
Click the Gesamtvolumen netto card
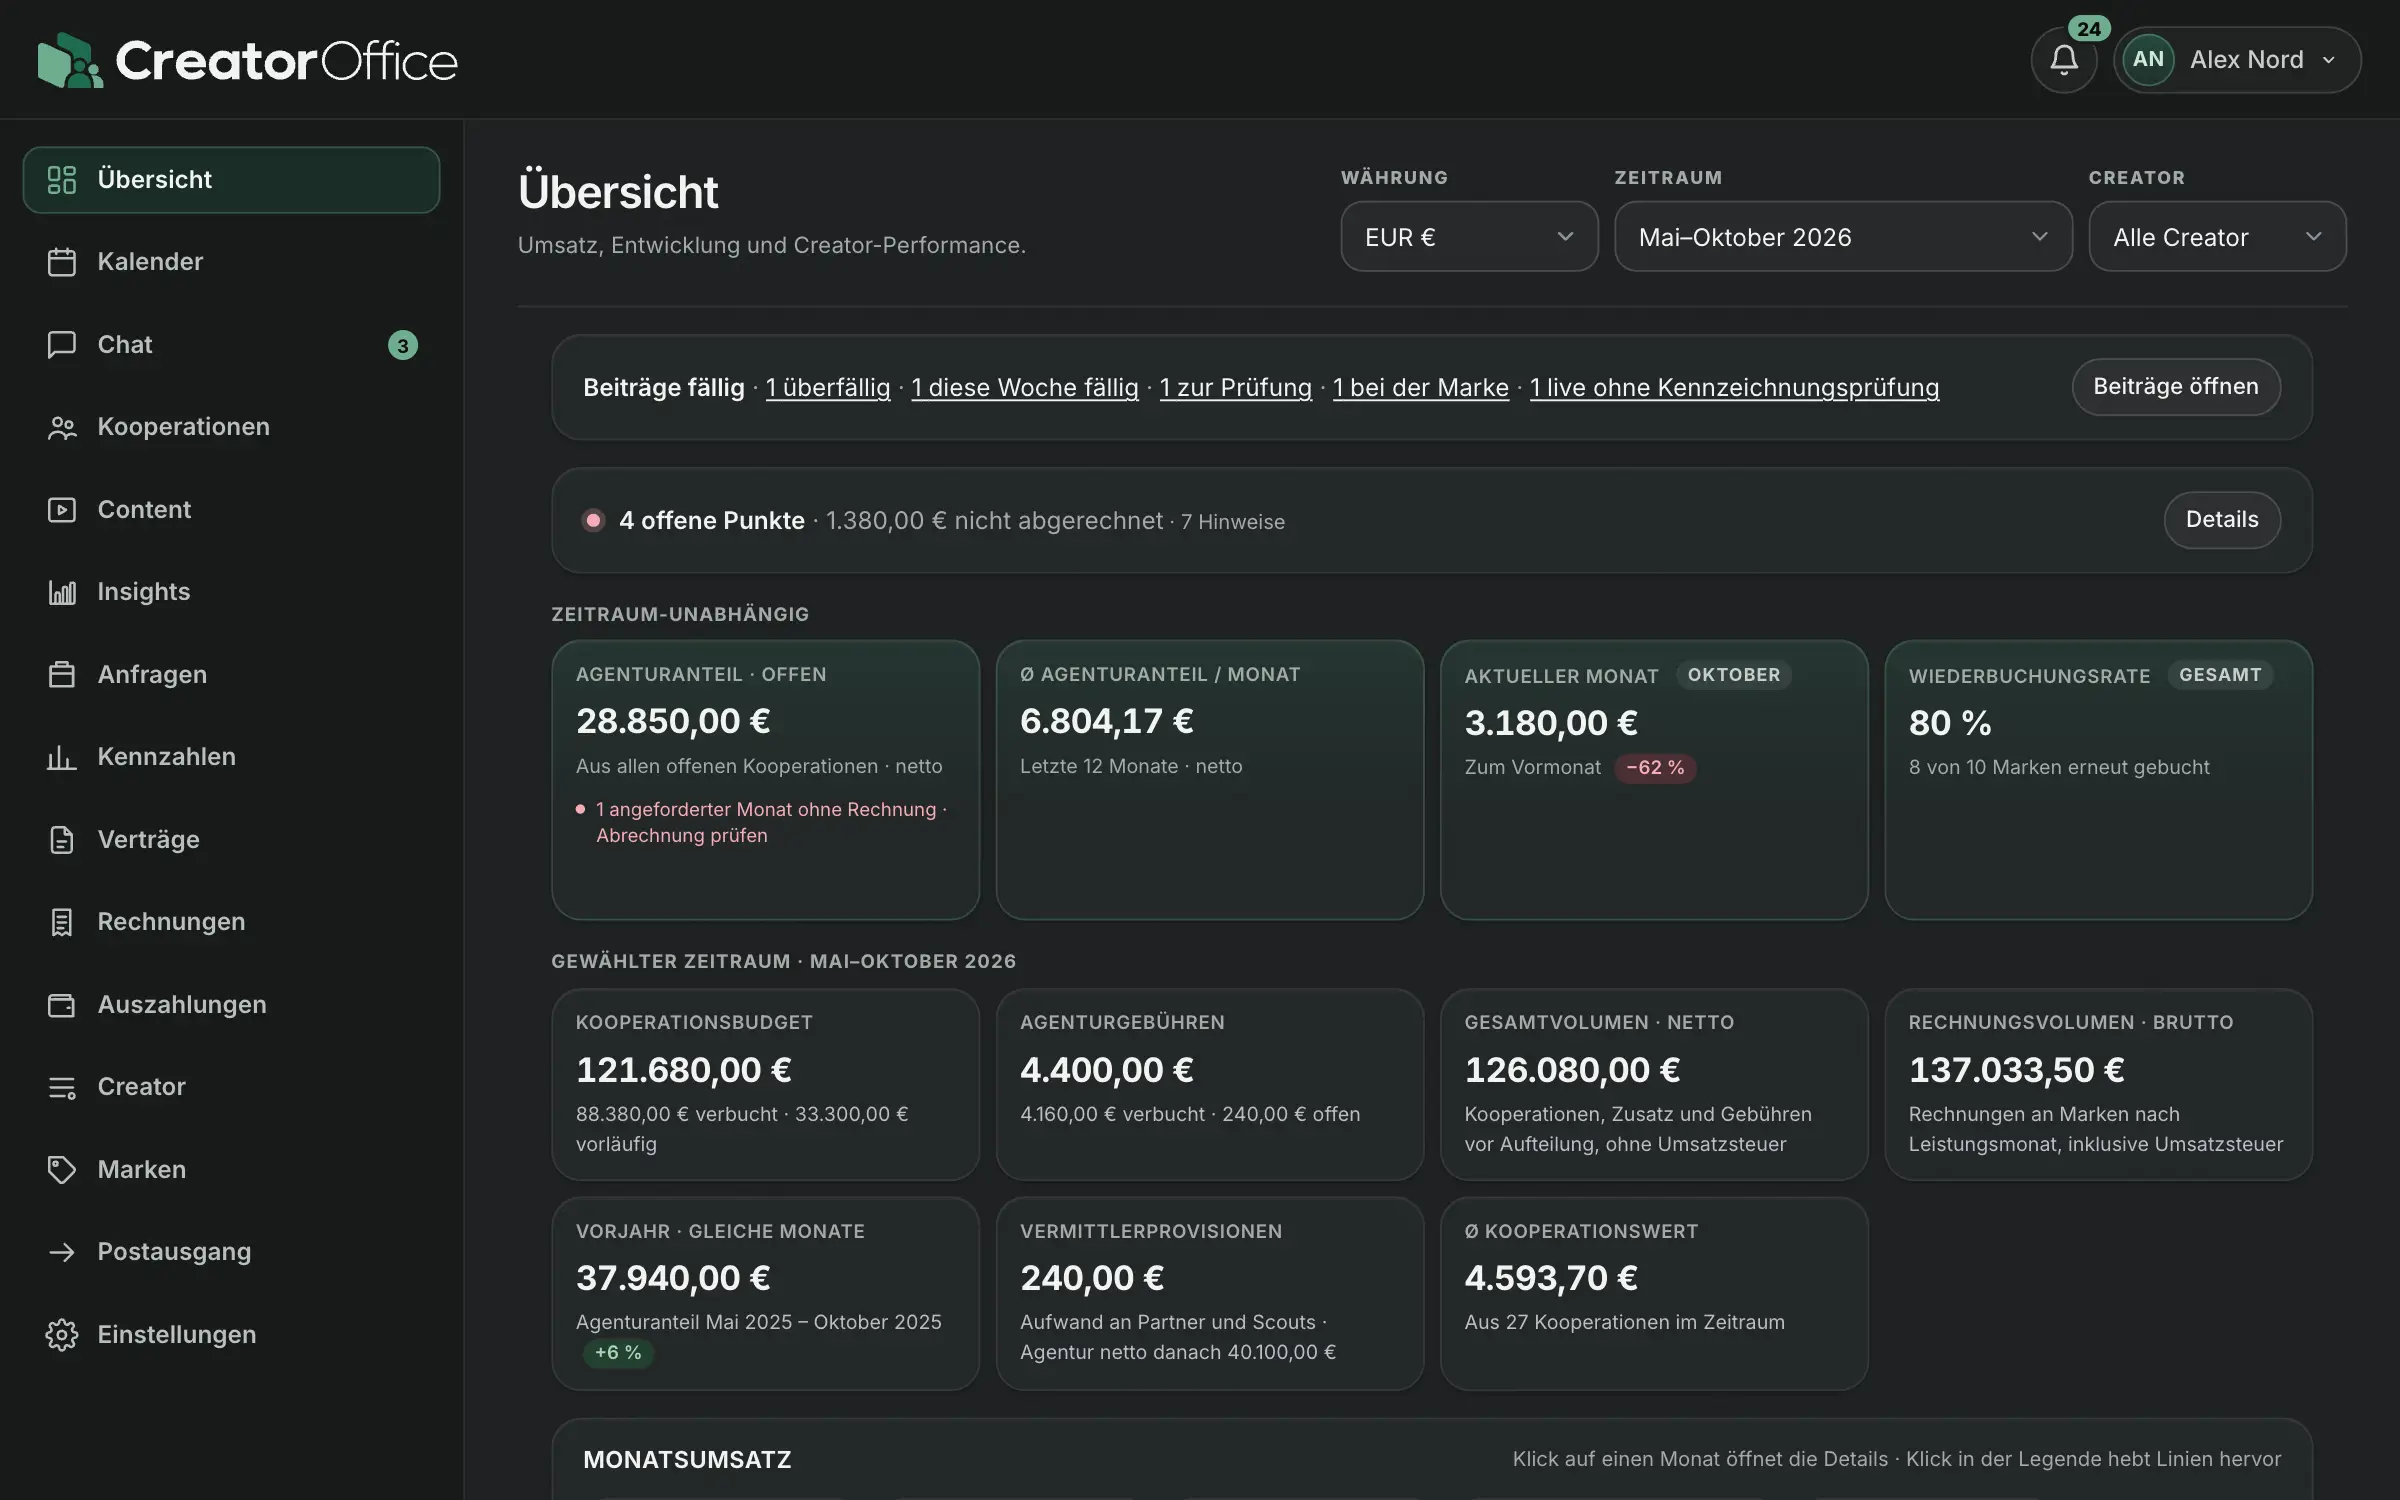pos(1654,1085)
